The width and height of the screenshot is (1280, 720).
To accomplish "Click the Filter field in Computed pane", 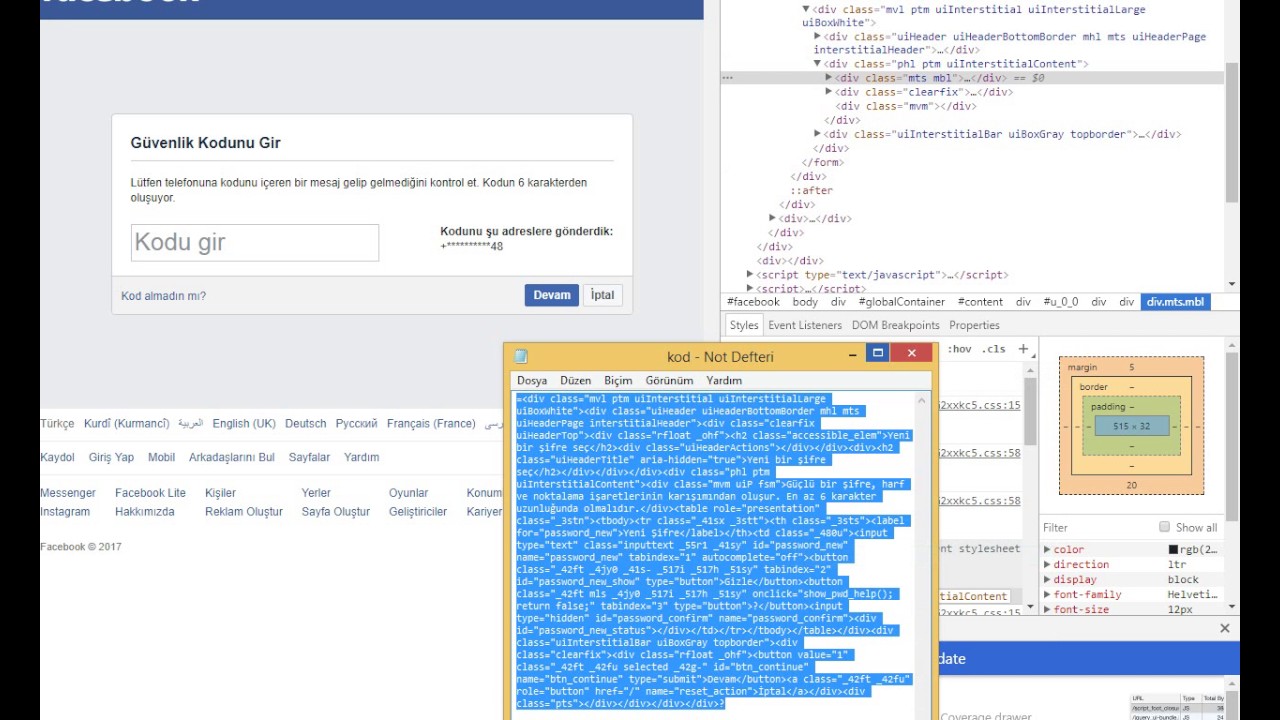I will pos(1095,527).
